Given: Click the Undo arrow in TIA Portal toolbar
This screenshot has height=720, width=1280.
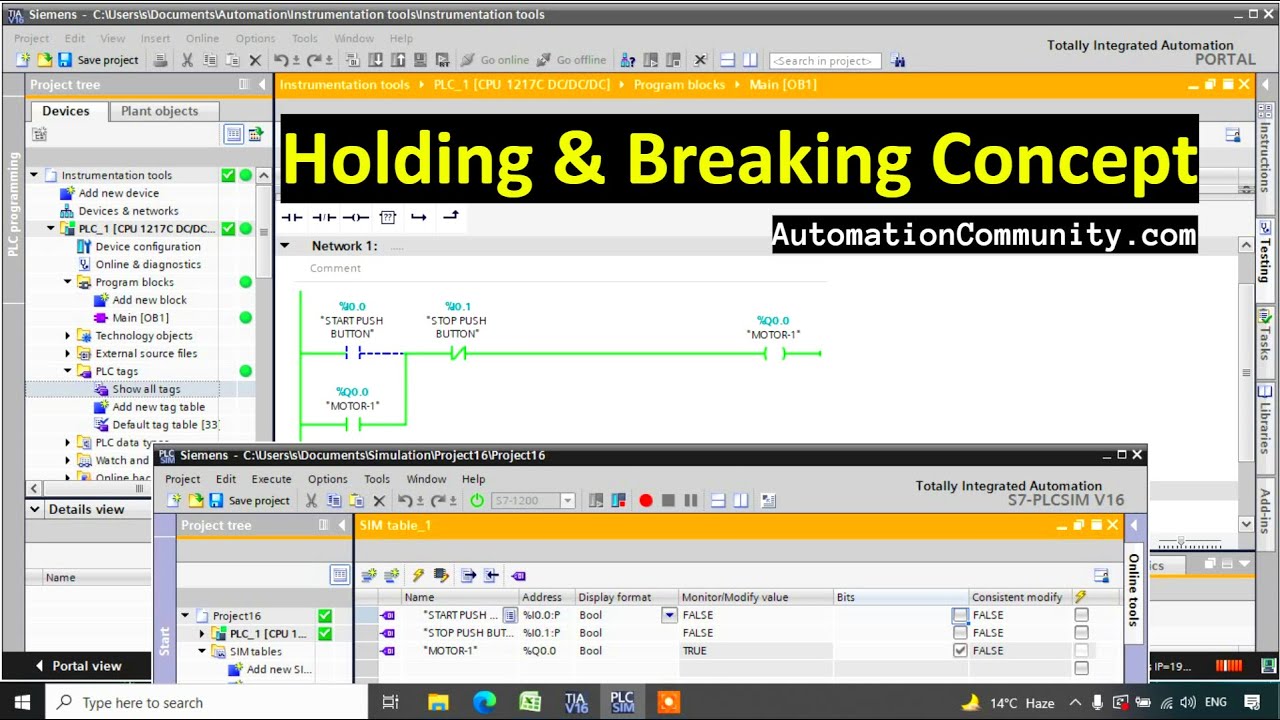Looking at the screenshot, I should click(x=280, y=60).
